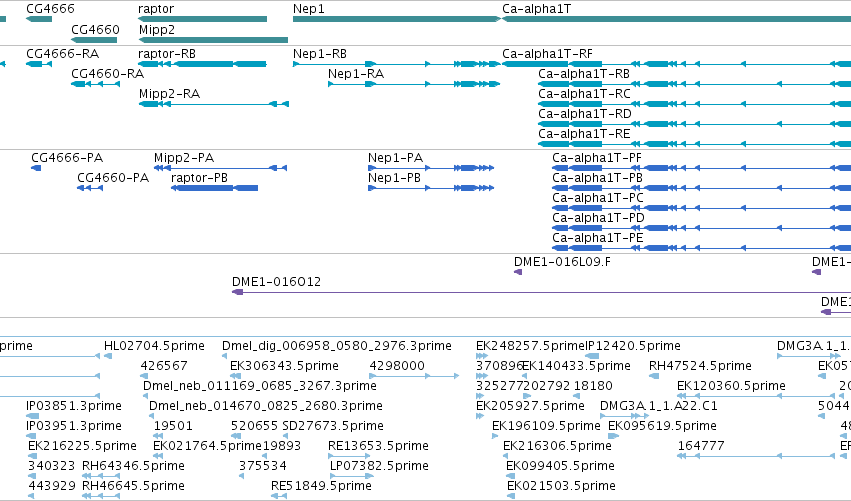Click Dmel_dig_006958_0580_2976.3prime feature
Viewport: 851px width, 501px height.
[x=224, y=356]
